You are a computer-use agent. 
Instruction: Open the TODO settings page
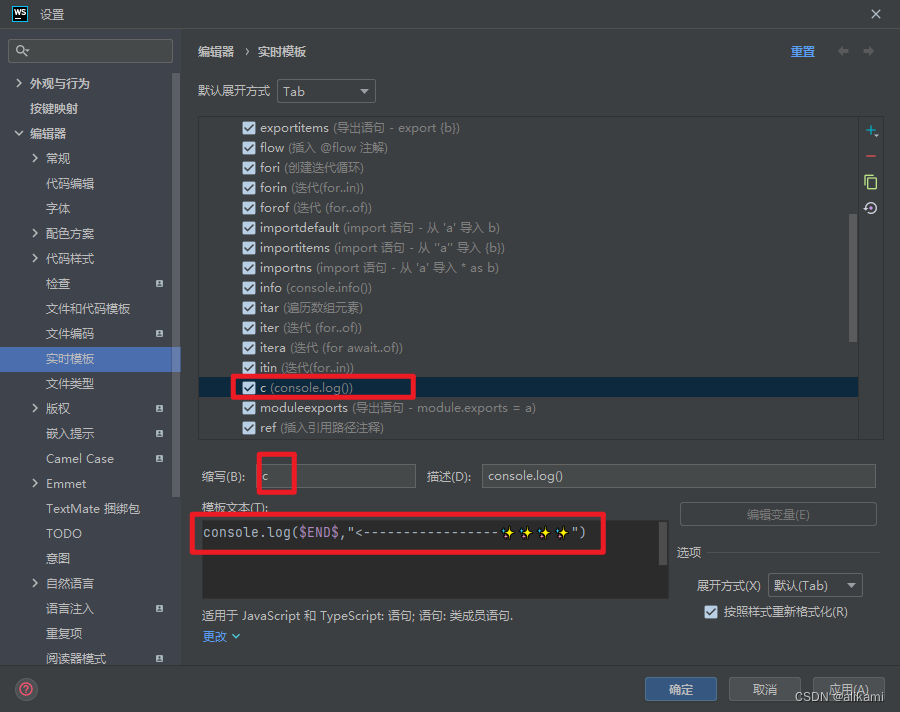(x=63, y=533)
